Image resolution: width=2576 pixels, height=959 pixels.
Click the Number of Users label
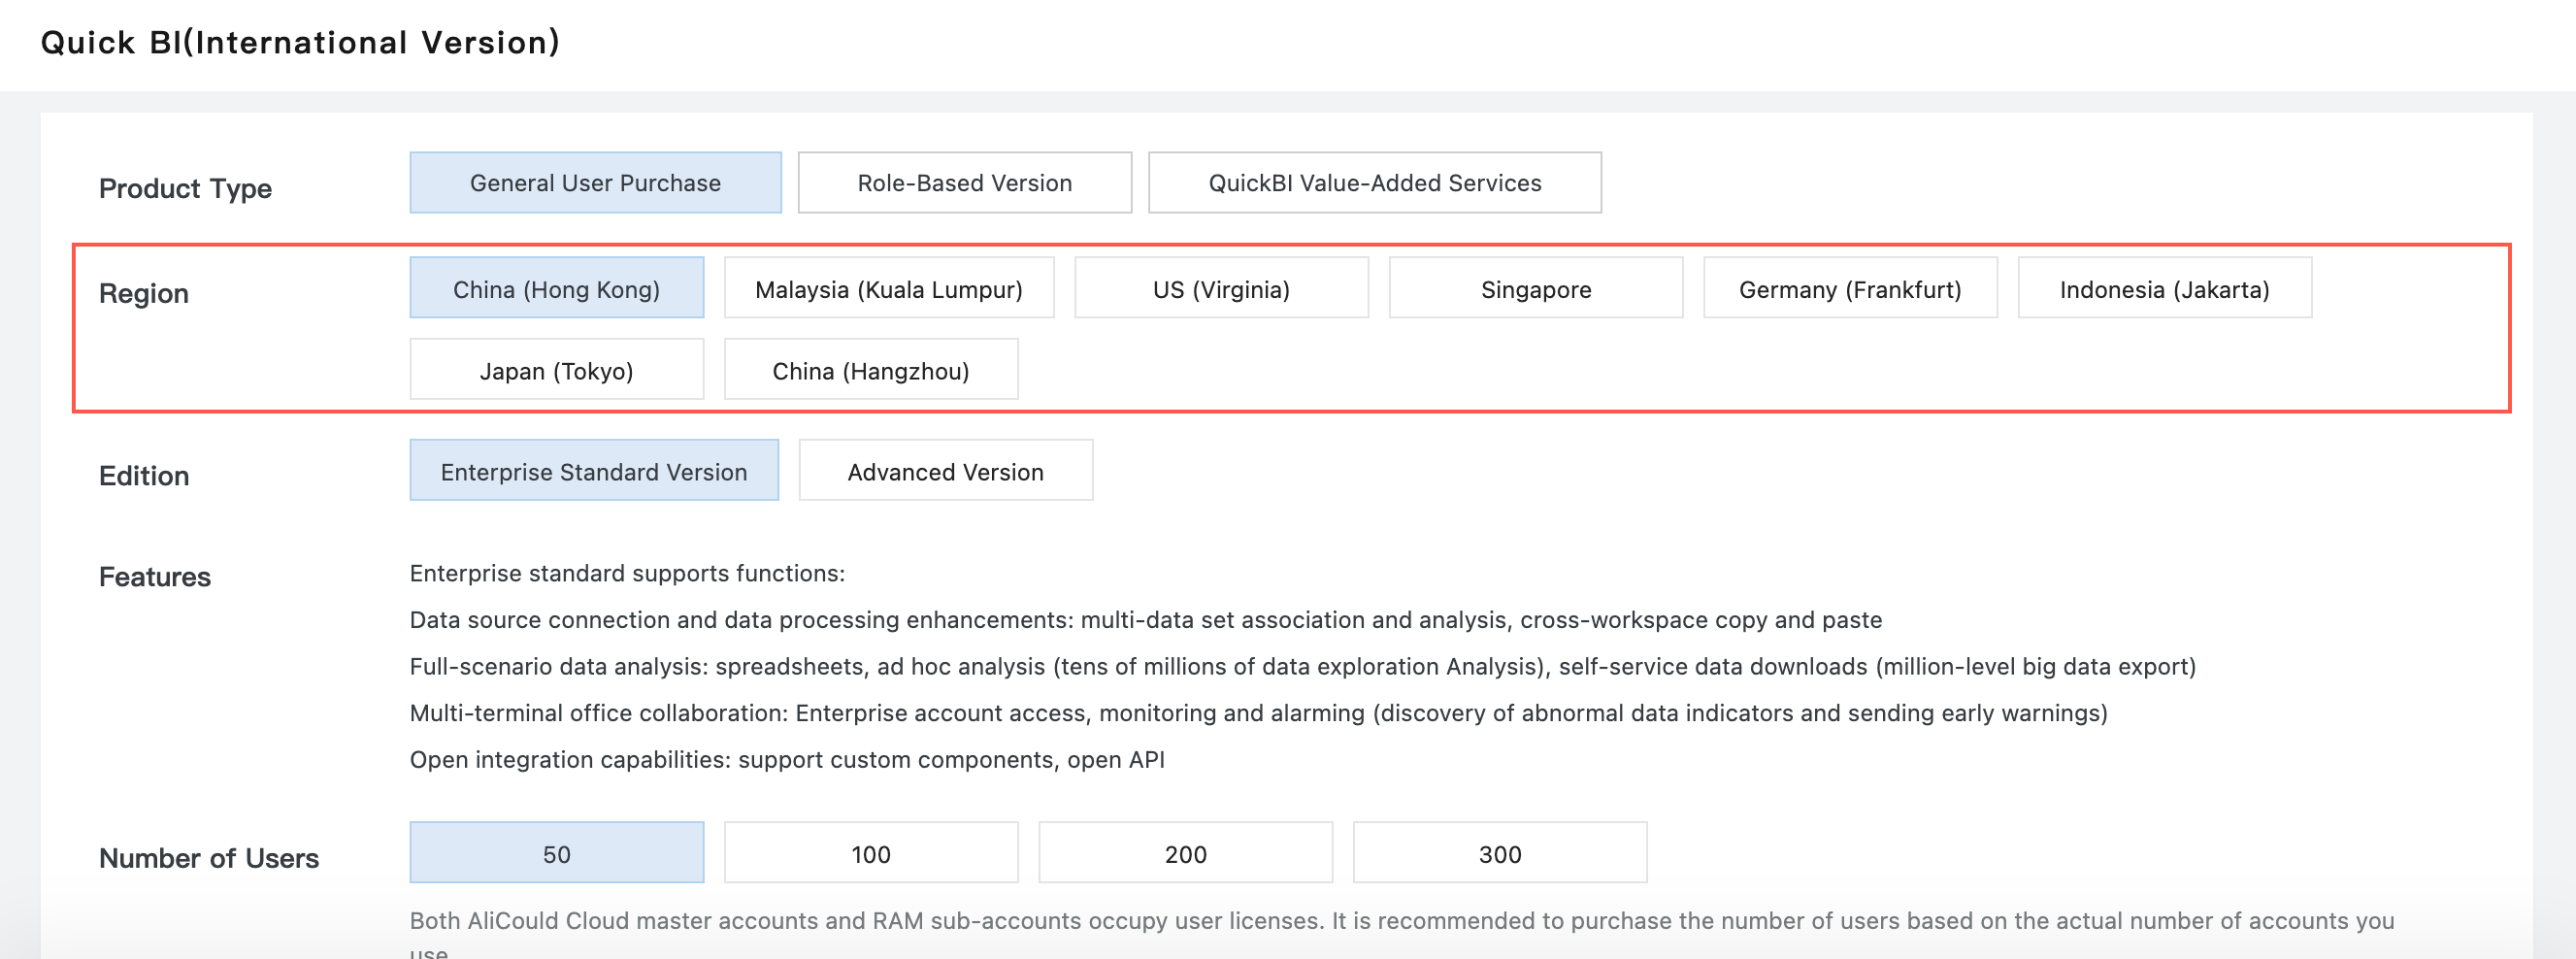(208, 858)
